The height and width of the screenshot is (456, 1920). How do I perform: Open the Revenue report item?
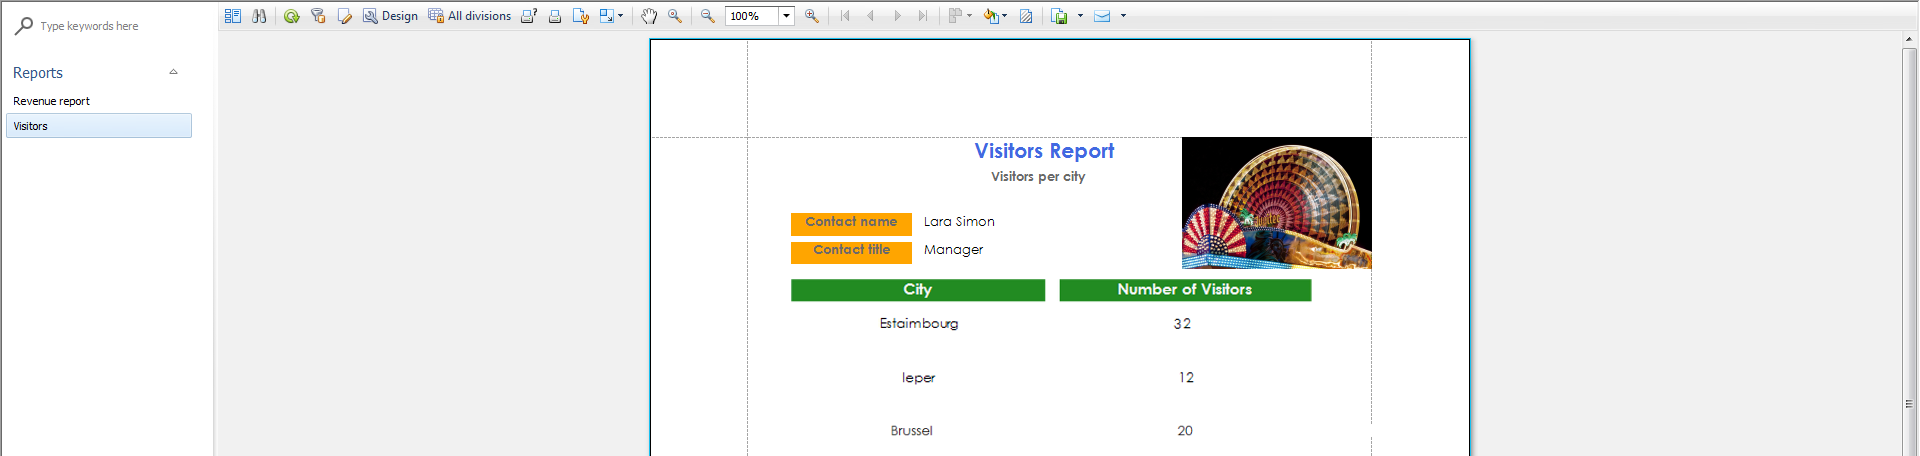(x=52, y=101)
